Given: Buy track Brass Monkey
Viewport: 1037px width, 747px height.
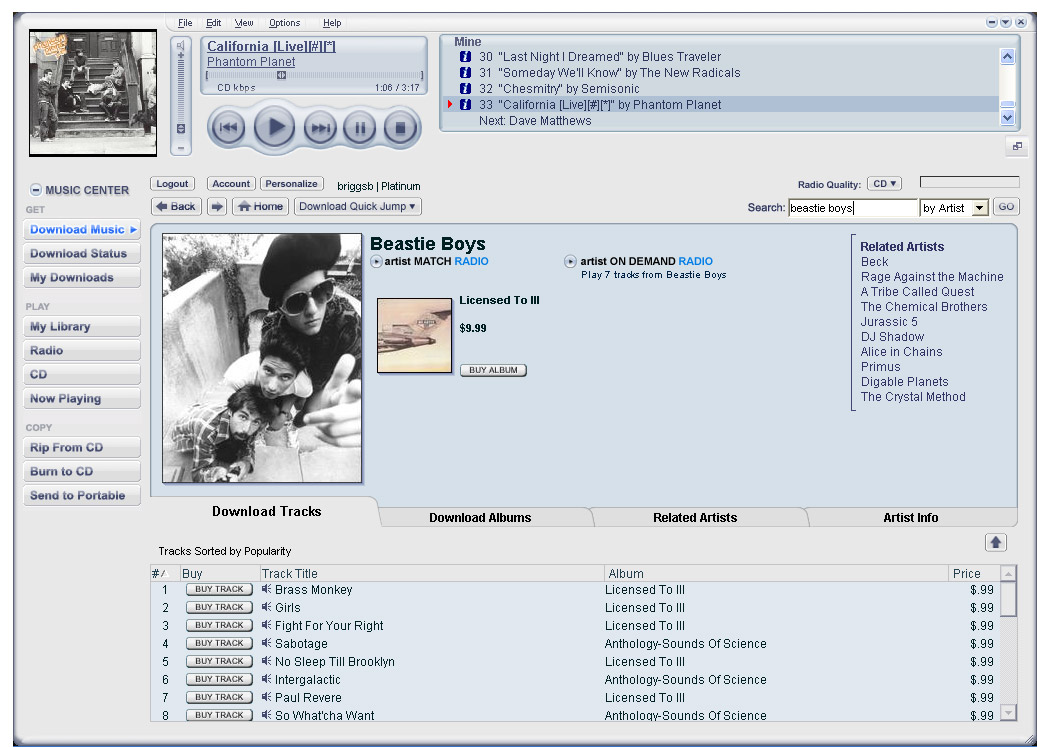Looking at the screenshot, I should coord(219,589).
